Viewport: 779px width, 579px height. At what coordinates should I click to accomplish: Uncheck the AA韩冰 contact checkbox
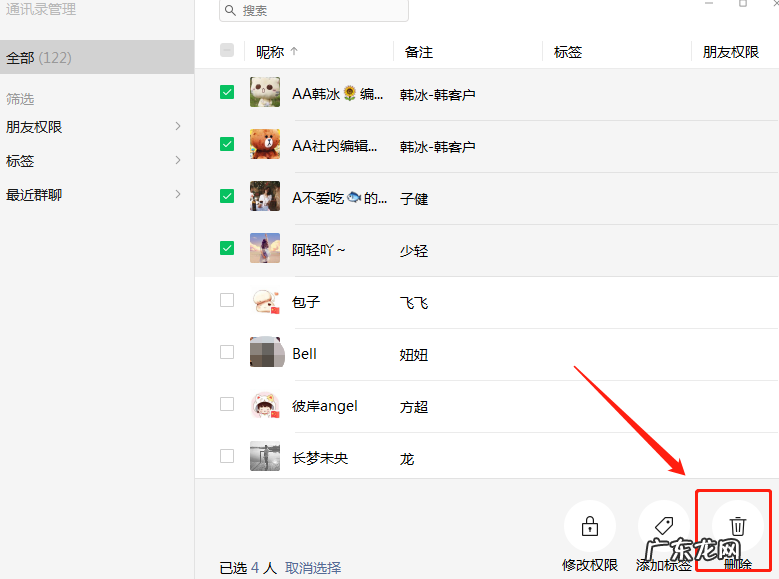click(227, 92)
